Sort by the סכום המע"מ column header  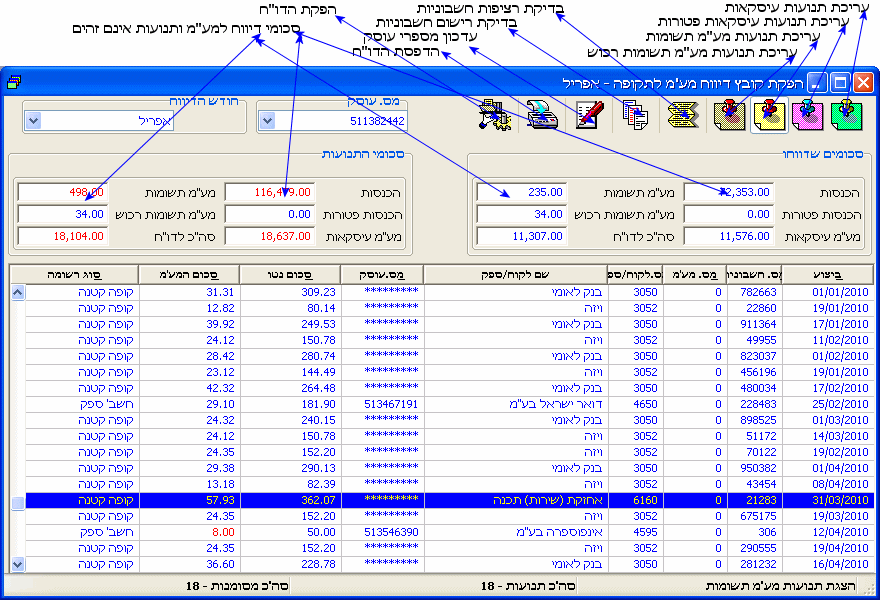click(189, 274)
